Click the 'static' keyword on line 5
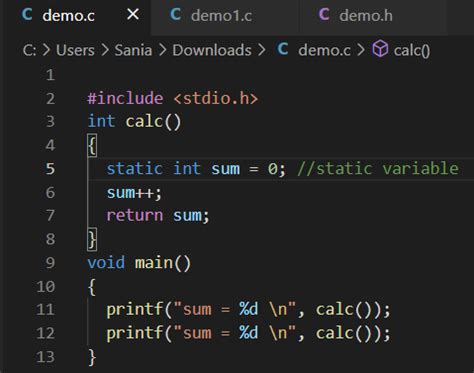Image resolution: width=474 pixels, height=373 pixels. tap(135, 169)
